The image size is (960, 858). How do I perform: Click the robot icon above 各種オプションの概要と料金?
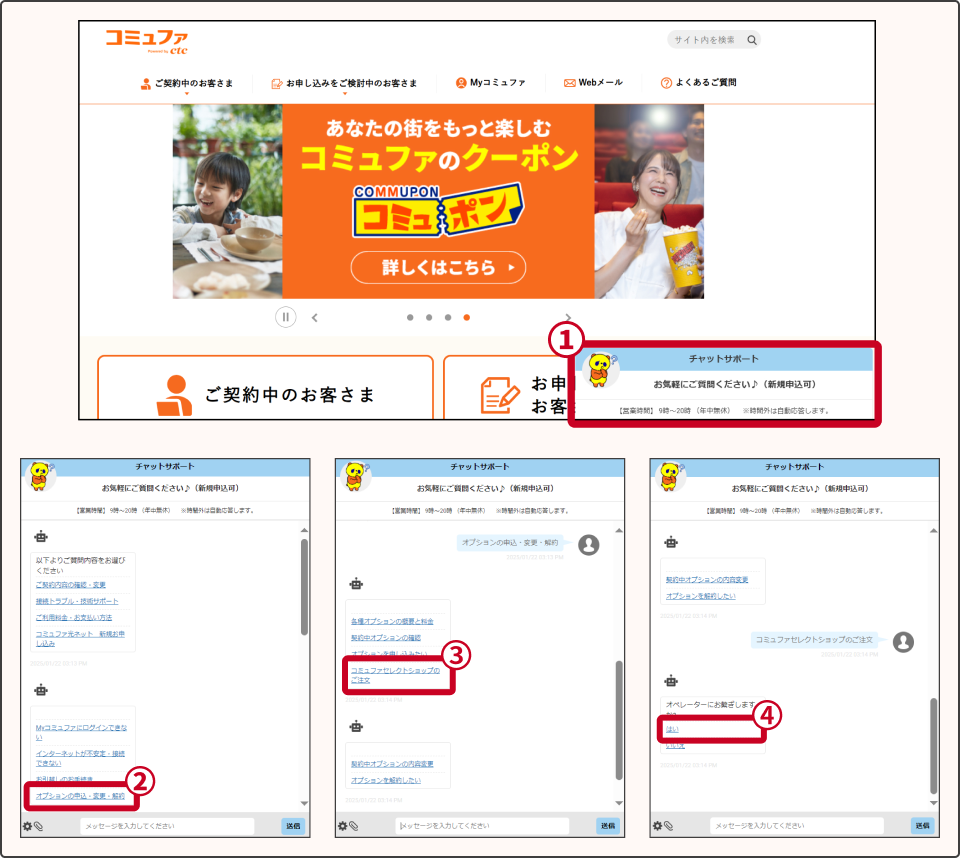click(x=356, y=584)
